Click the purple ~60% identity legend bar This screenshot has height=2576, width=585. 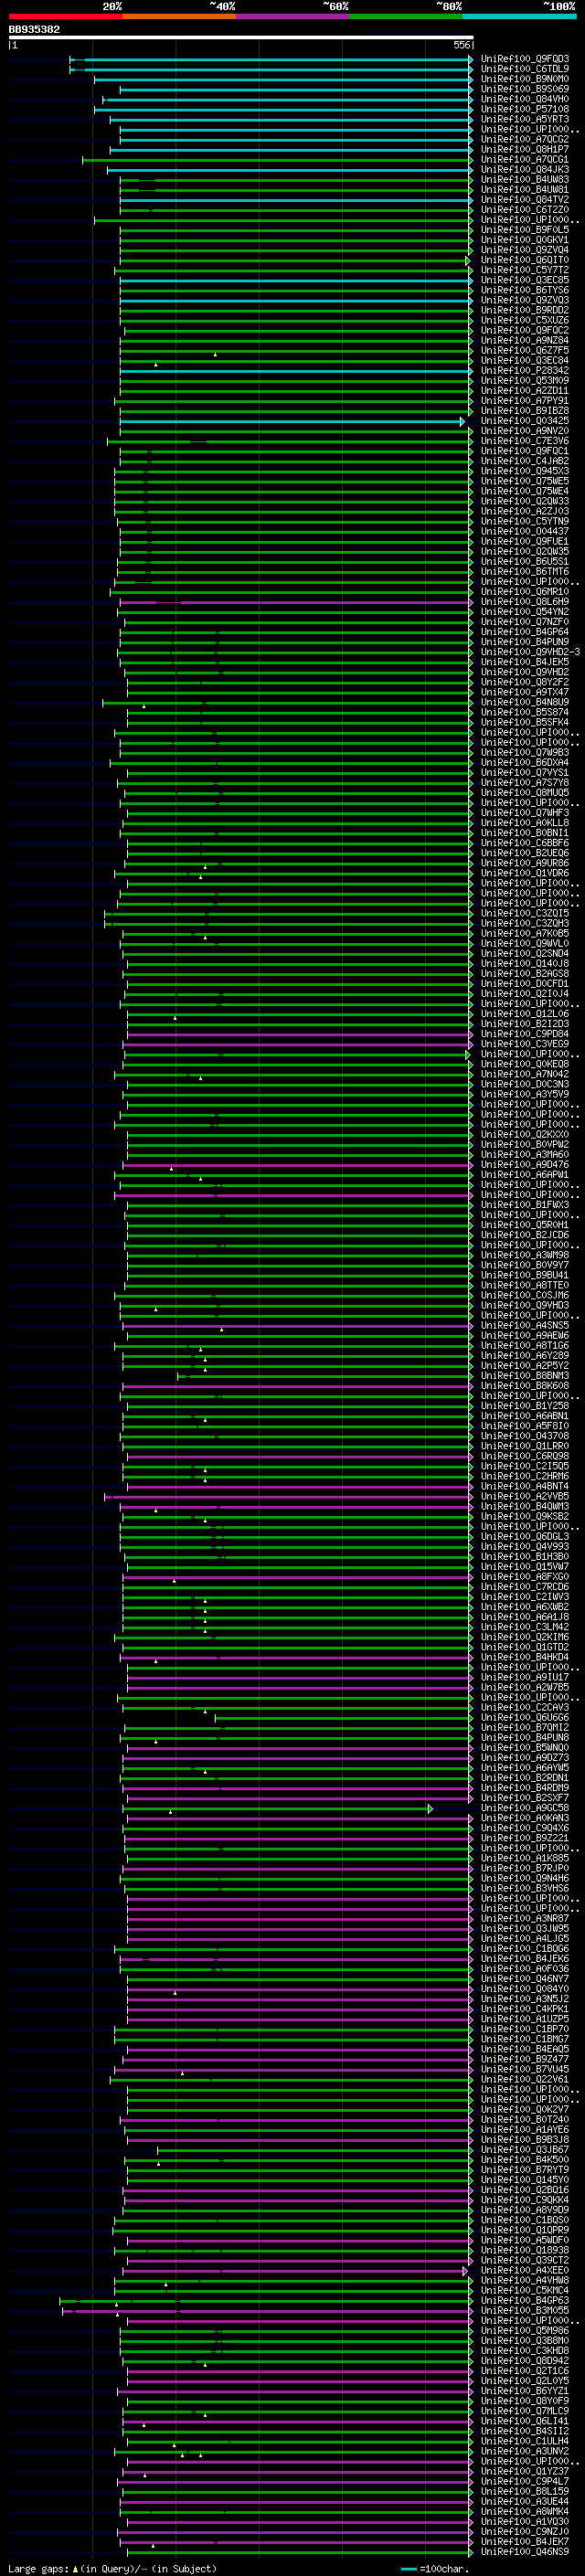click(292, 16)
